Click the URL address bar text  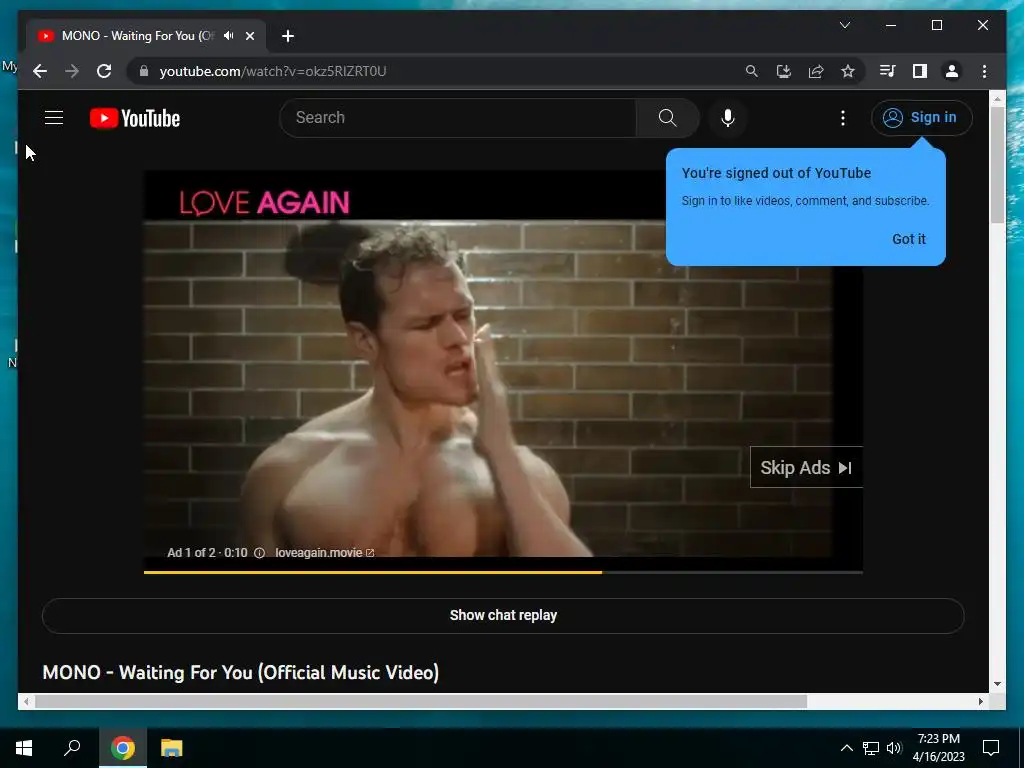[x=273, y=71]
